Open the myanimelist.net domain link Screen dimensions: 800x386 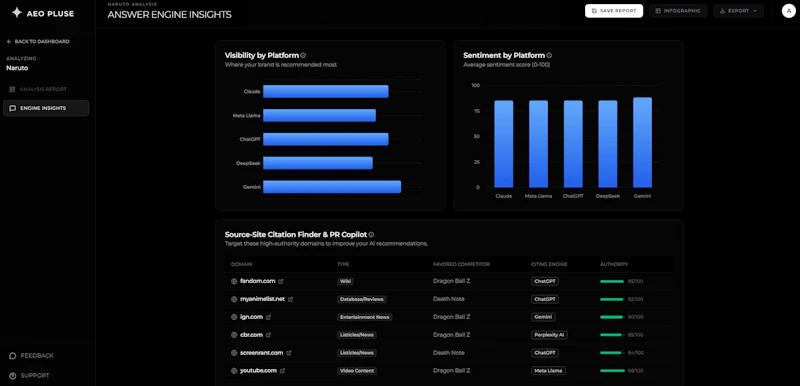pyautogui.click(x=262, y=299)
